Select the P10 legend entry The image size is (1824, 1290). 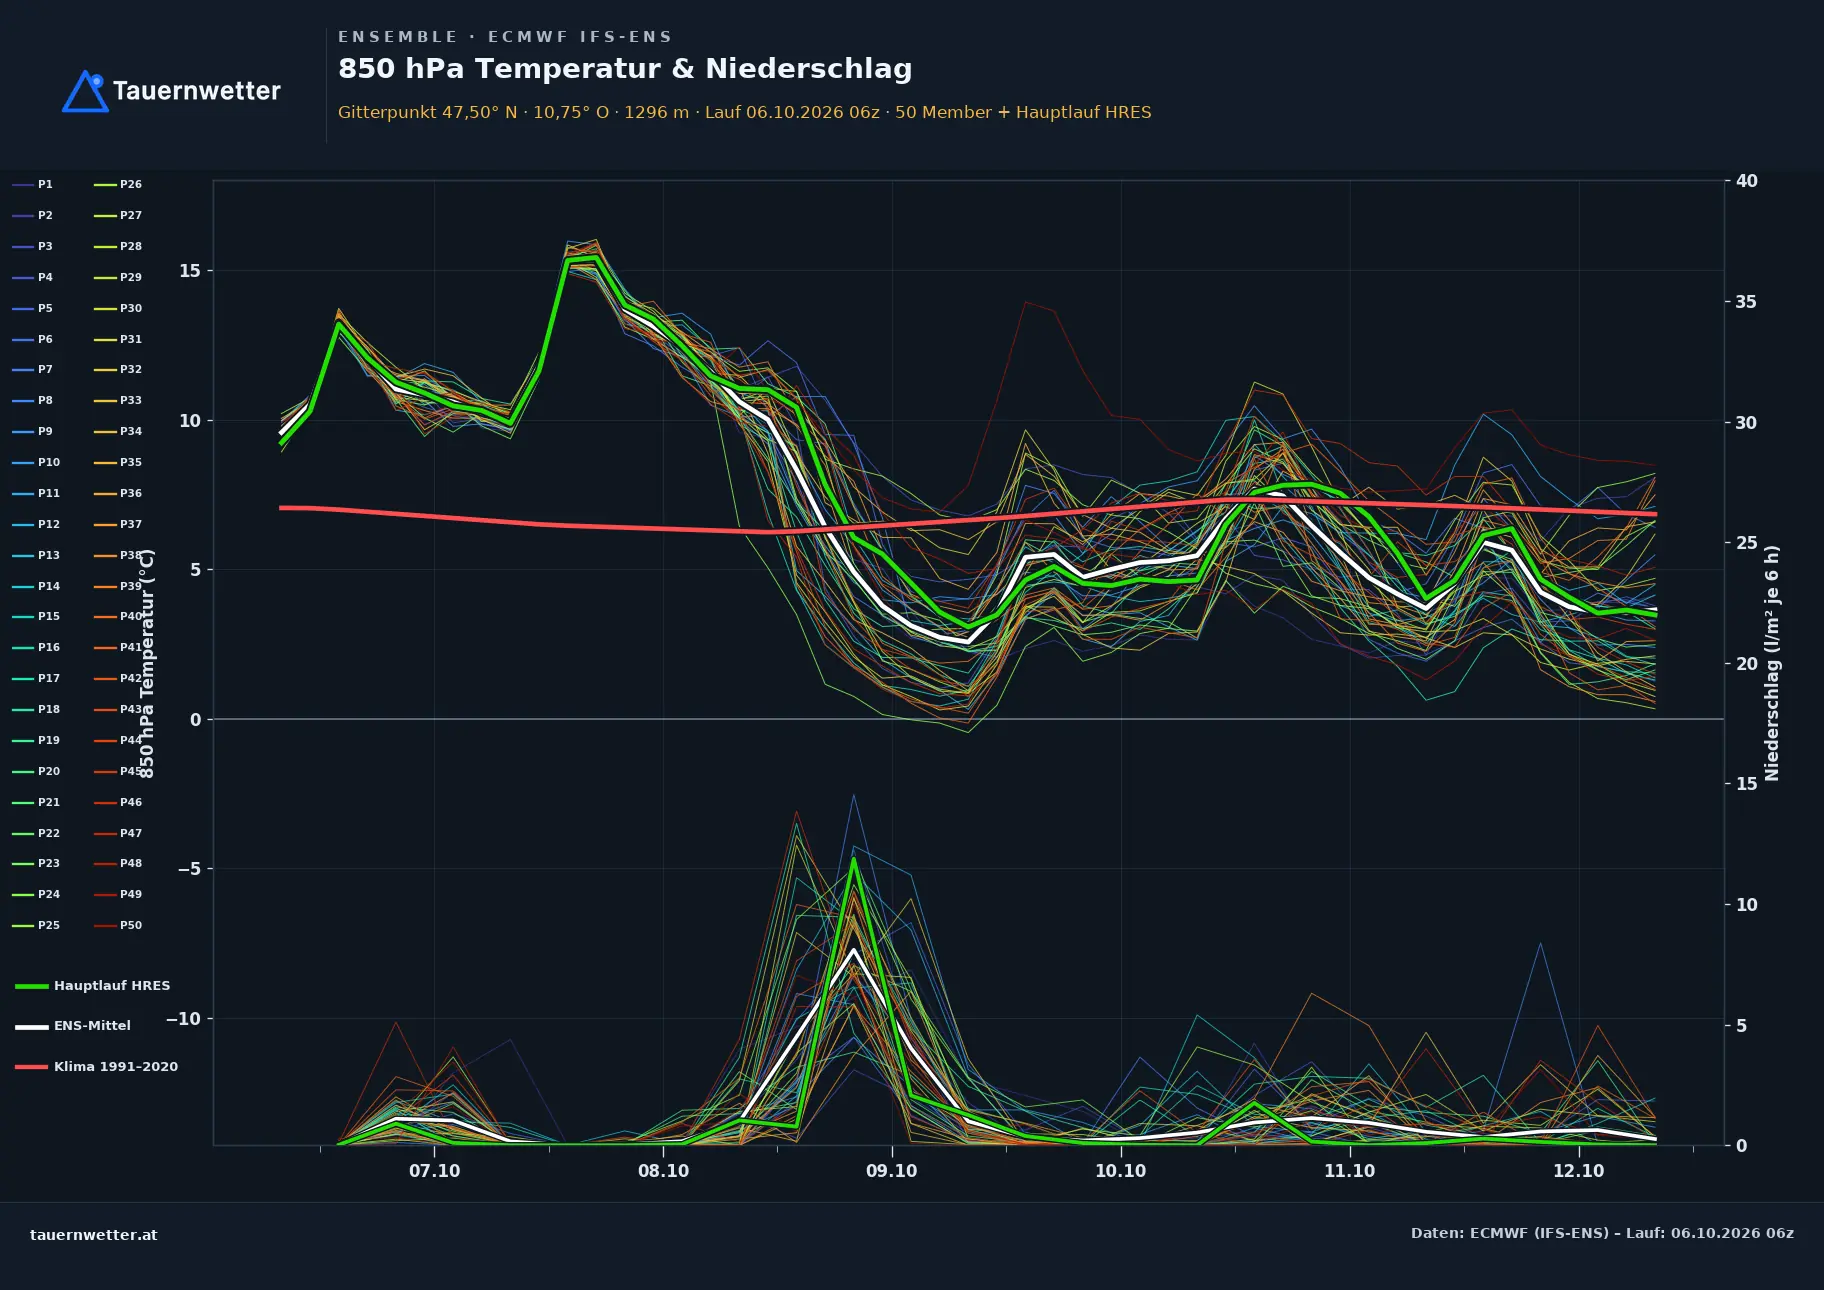tap(36, 463)
